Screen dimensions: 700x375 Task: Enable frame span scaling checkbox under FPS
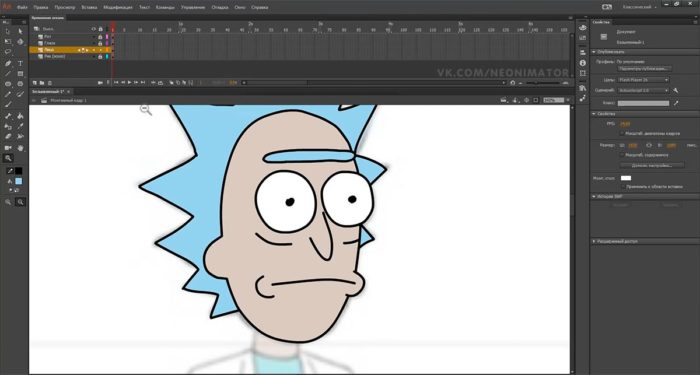(622, 133)
